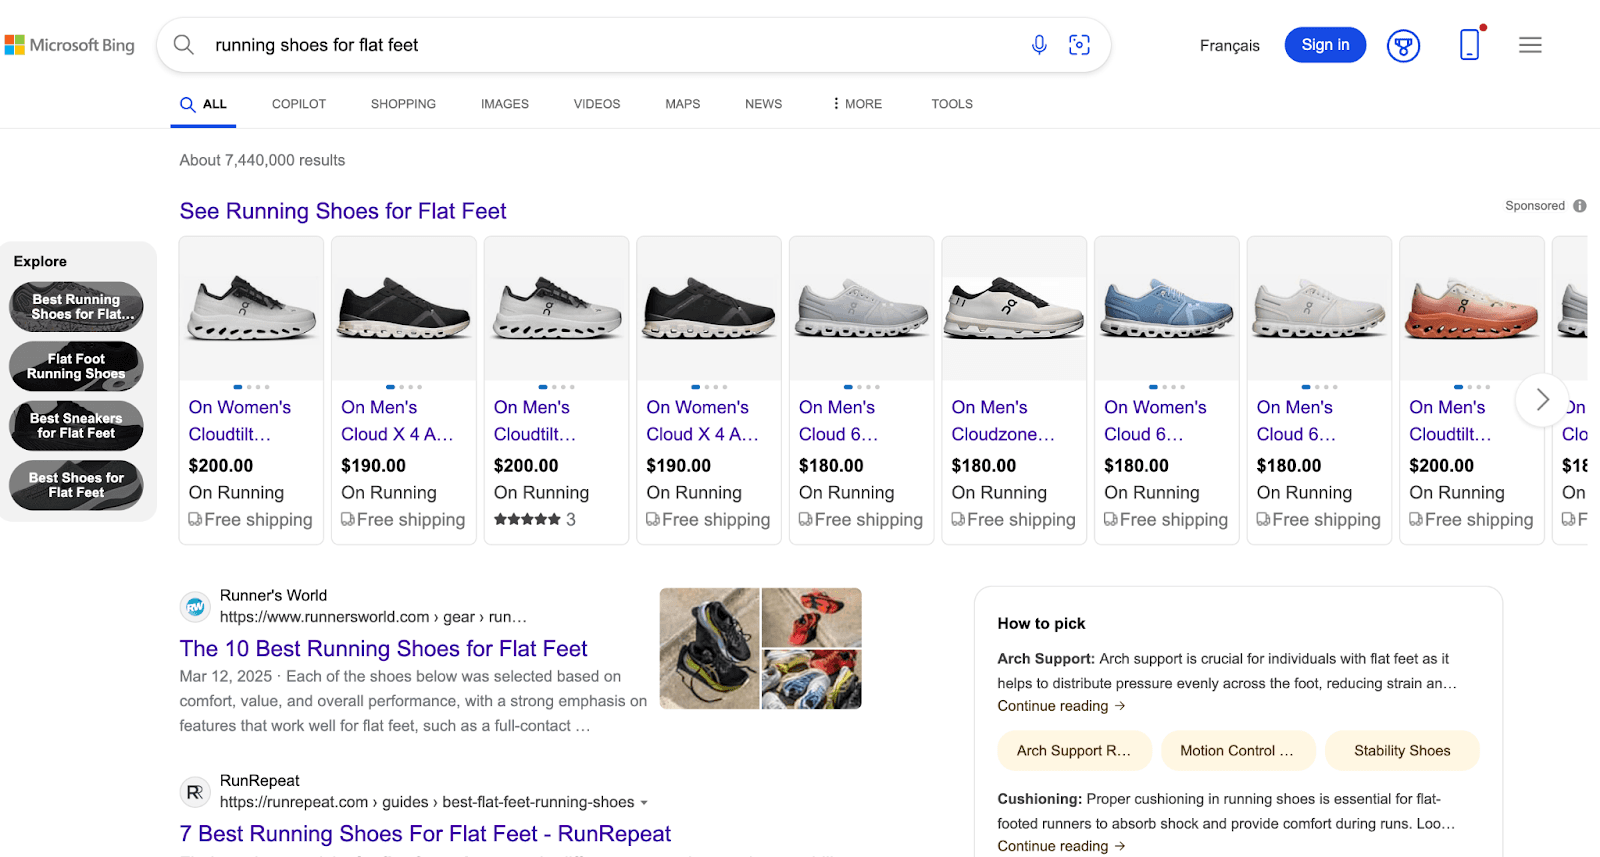The image size is (1600, 857).
Task: Open gray On Men's Cloud 6 $180 image
Action: tap(862, 308)
